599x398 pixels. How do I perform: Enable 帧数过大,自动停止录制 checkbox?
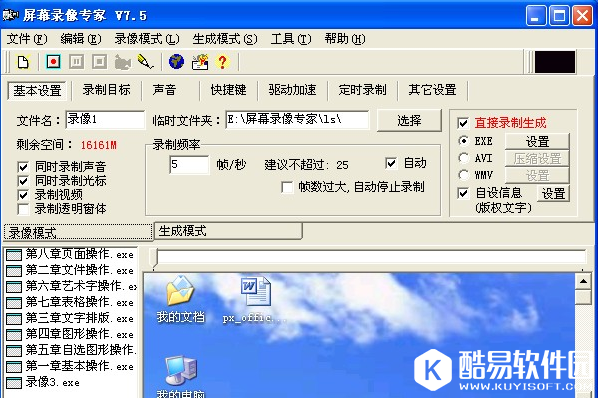click(287, 187)
